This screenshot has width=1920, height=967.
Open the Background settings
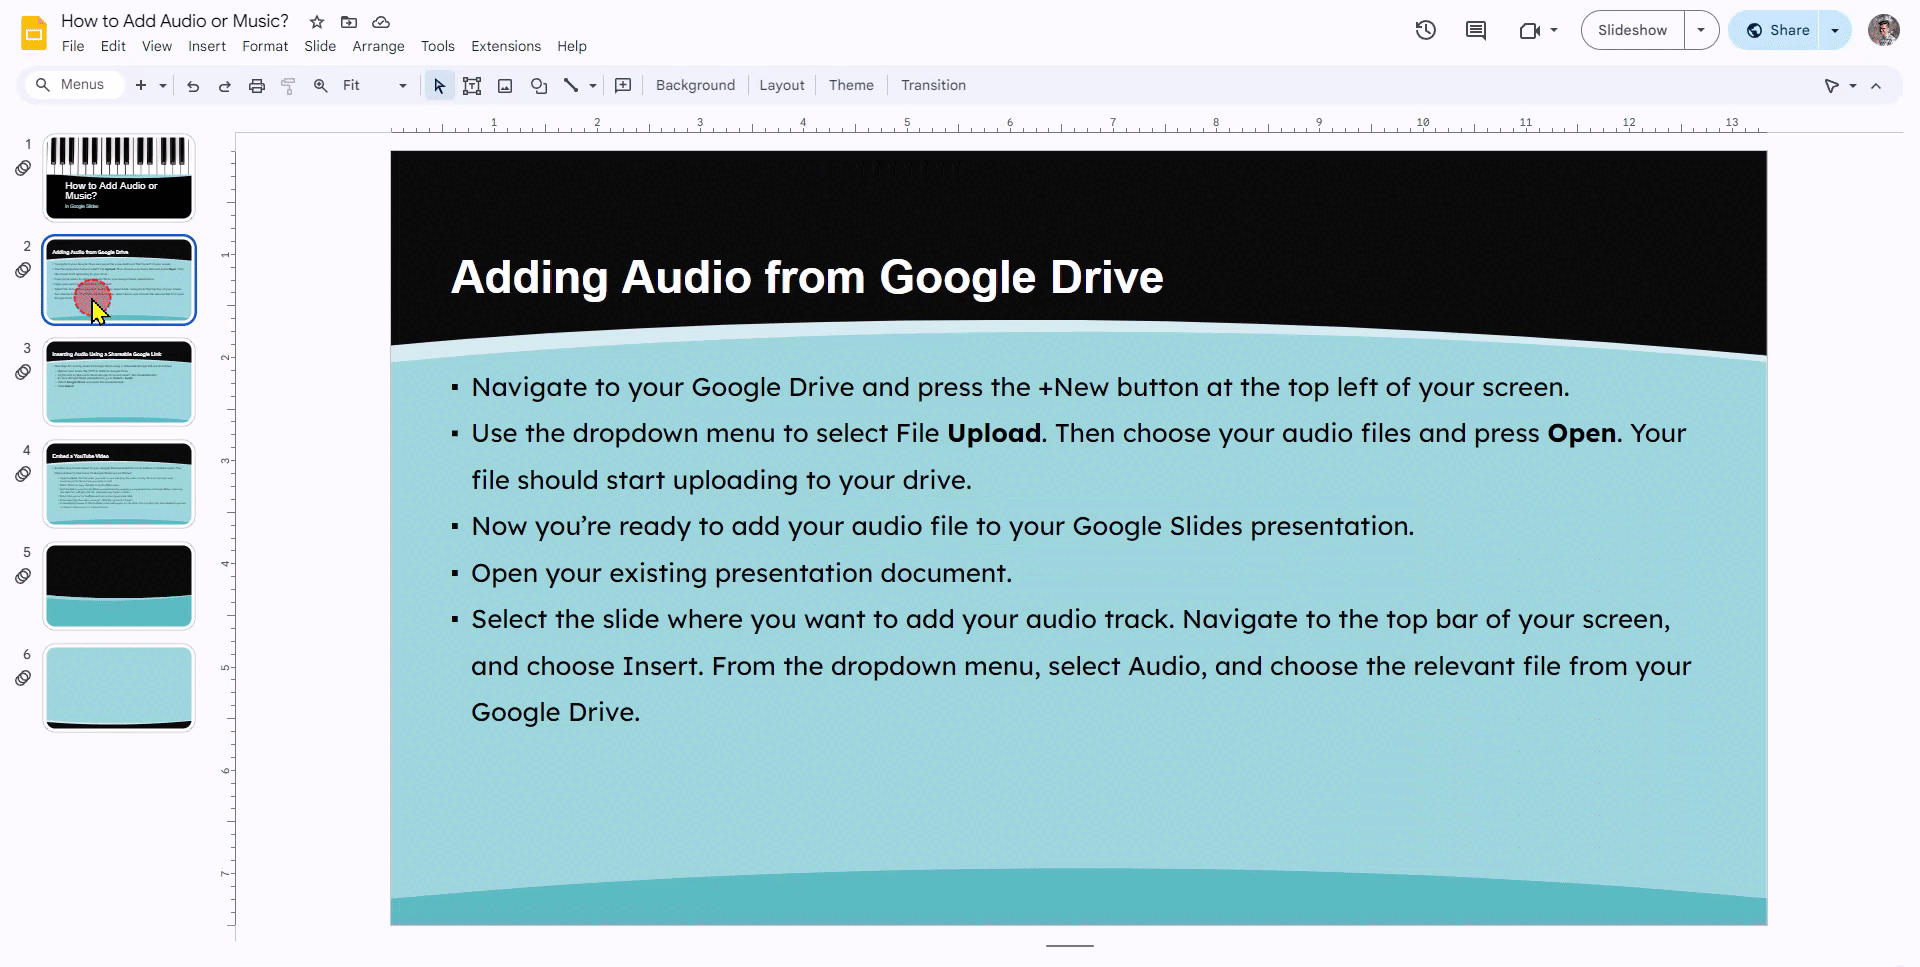click(x=695, y=85)
